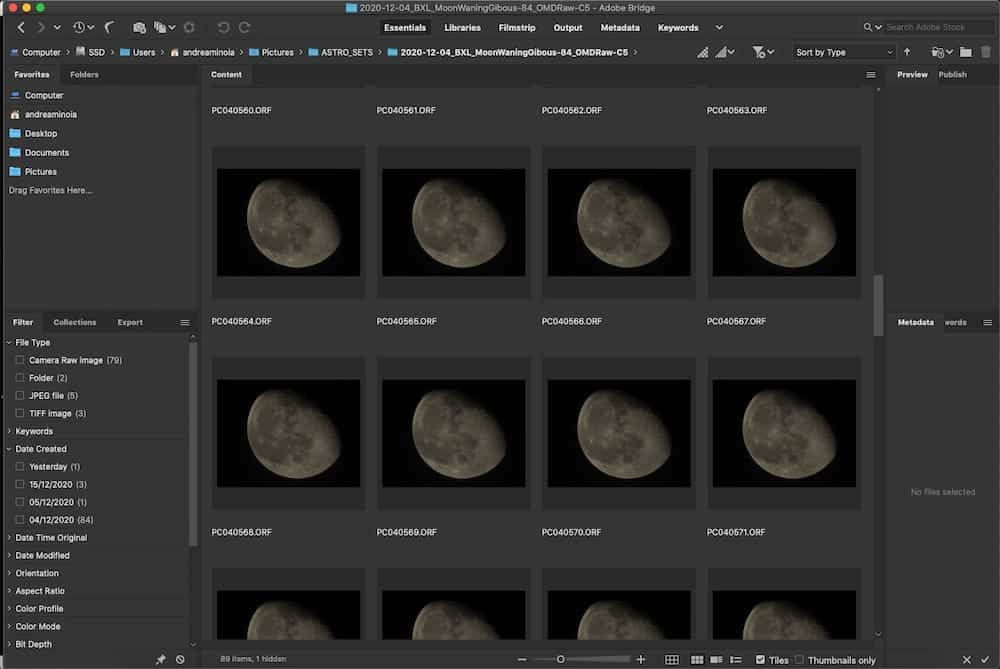Image resolution: width=1000 pixels, height=669 pixels.
Task: Expand the Aspect Ratio filter section
Action: pyautogui.click(x=9, y=591)
